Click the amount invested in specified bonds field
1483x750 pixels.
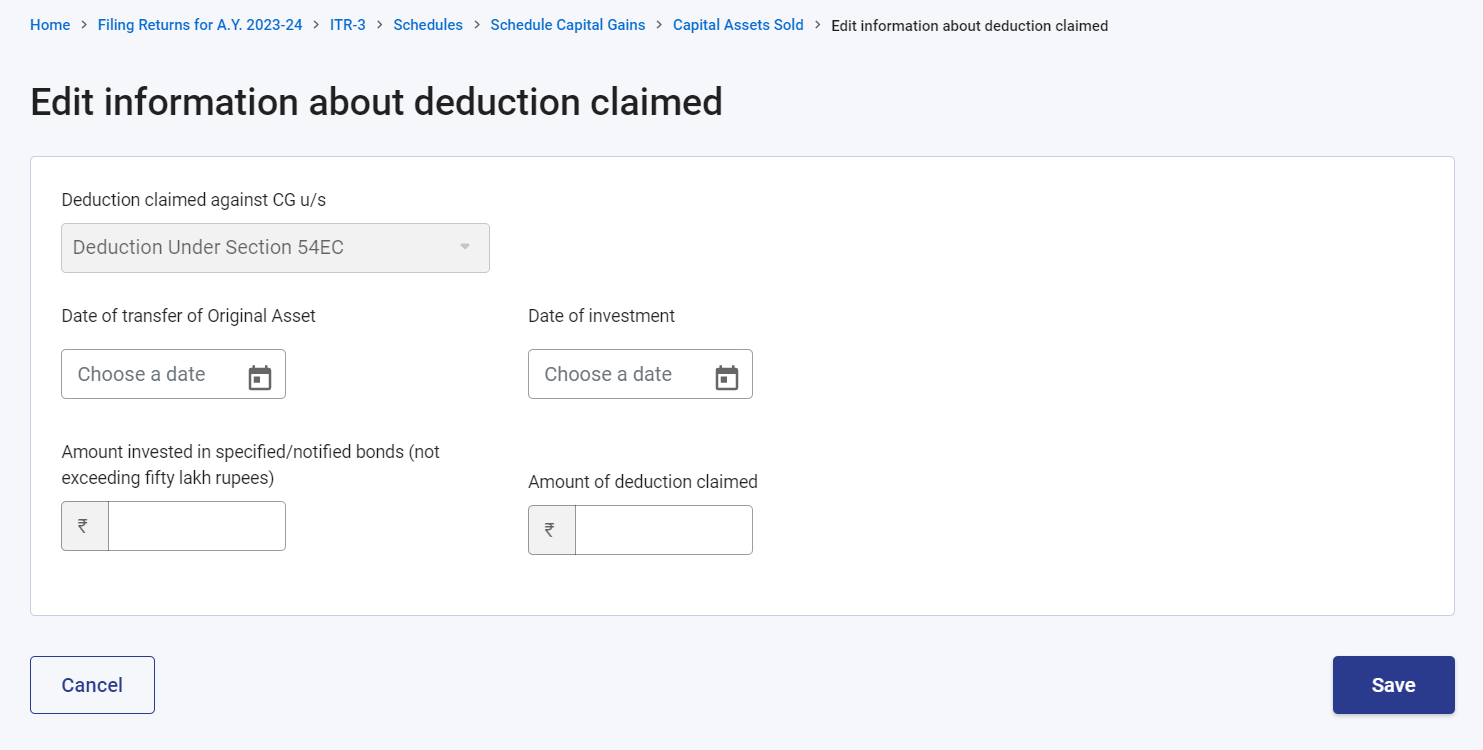(x=197, y=525)
